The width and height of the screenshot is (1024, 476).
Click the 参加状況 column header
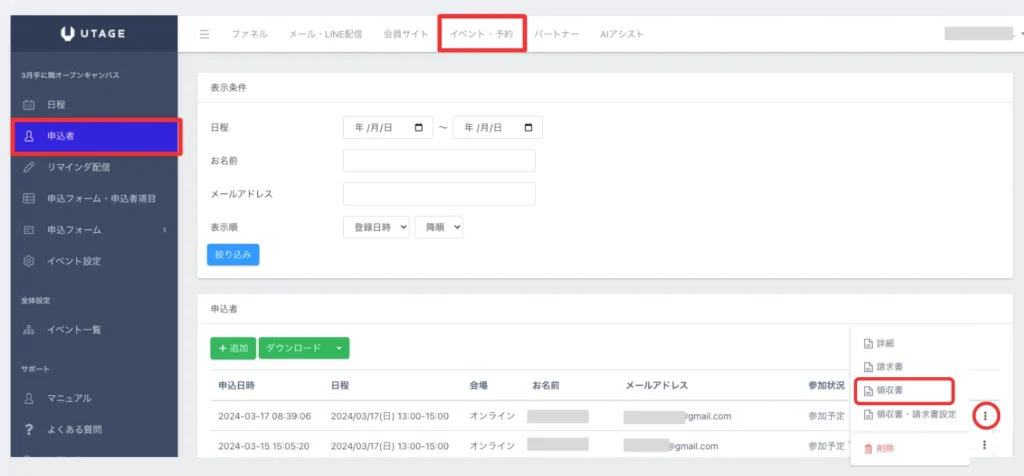click(x=826, y=385)
